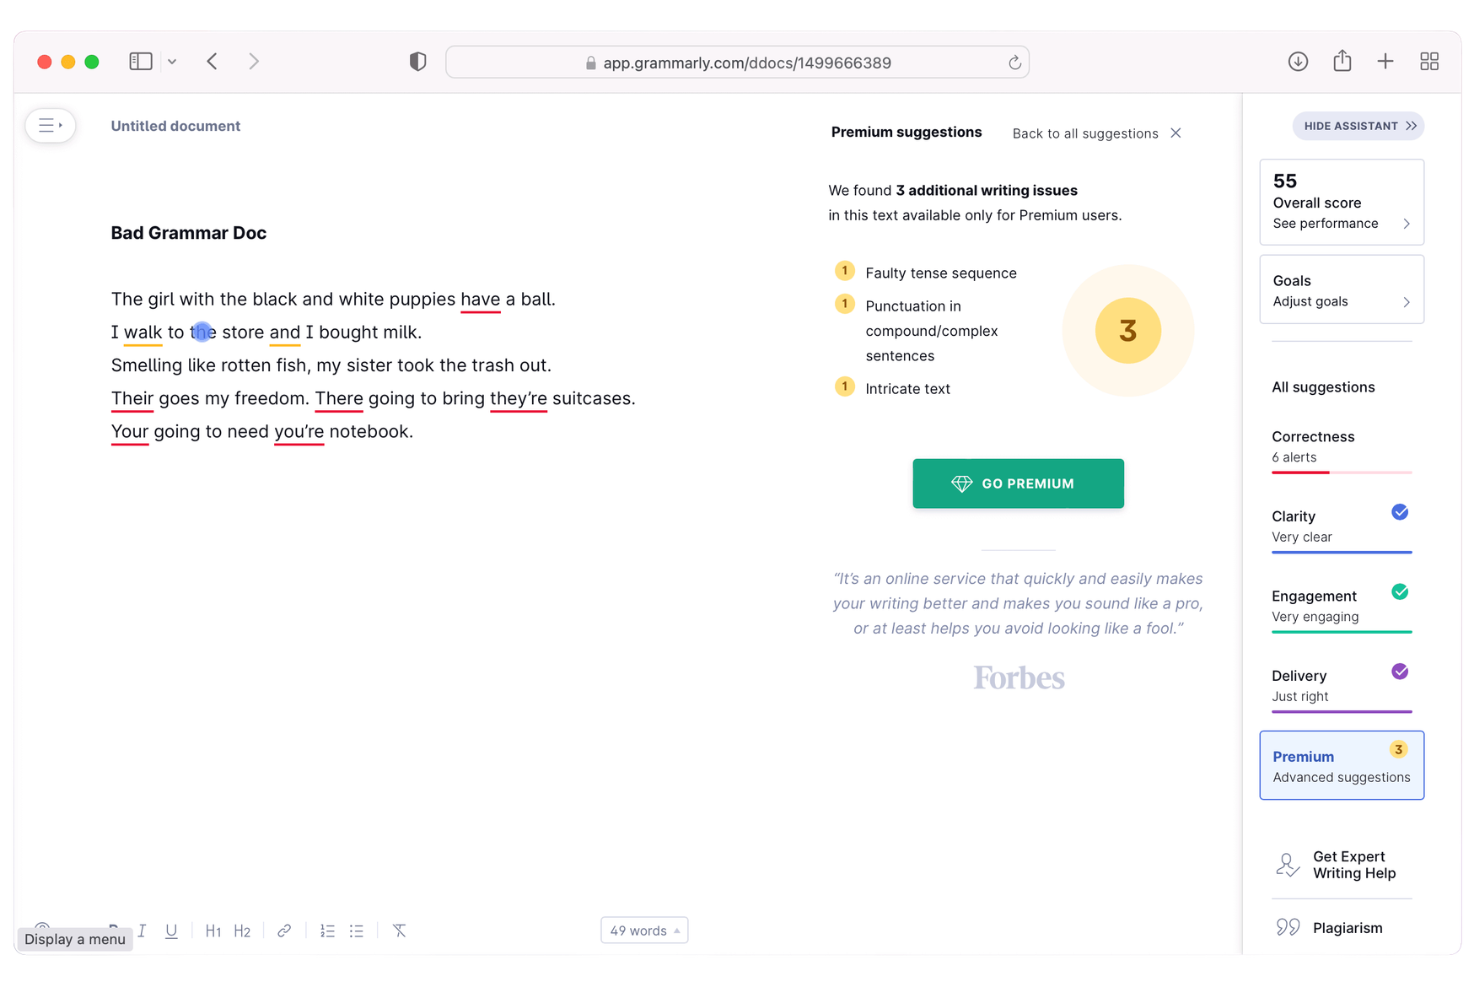Screen dimensions: 1480x987
Task: Show the tab overview grid
Action: (1429, 61)
